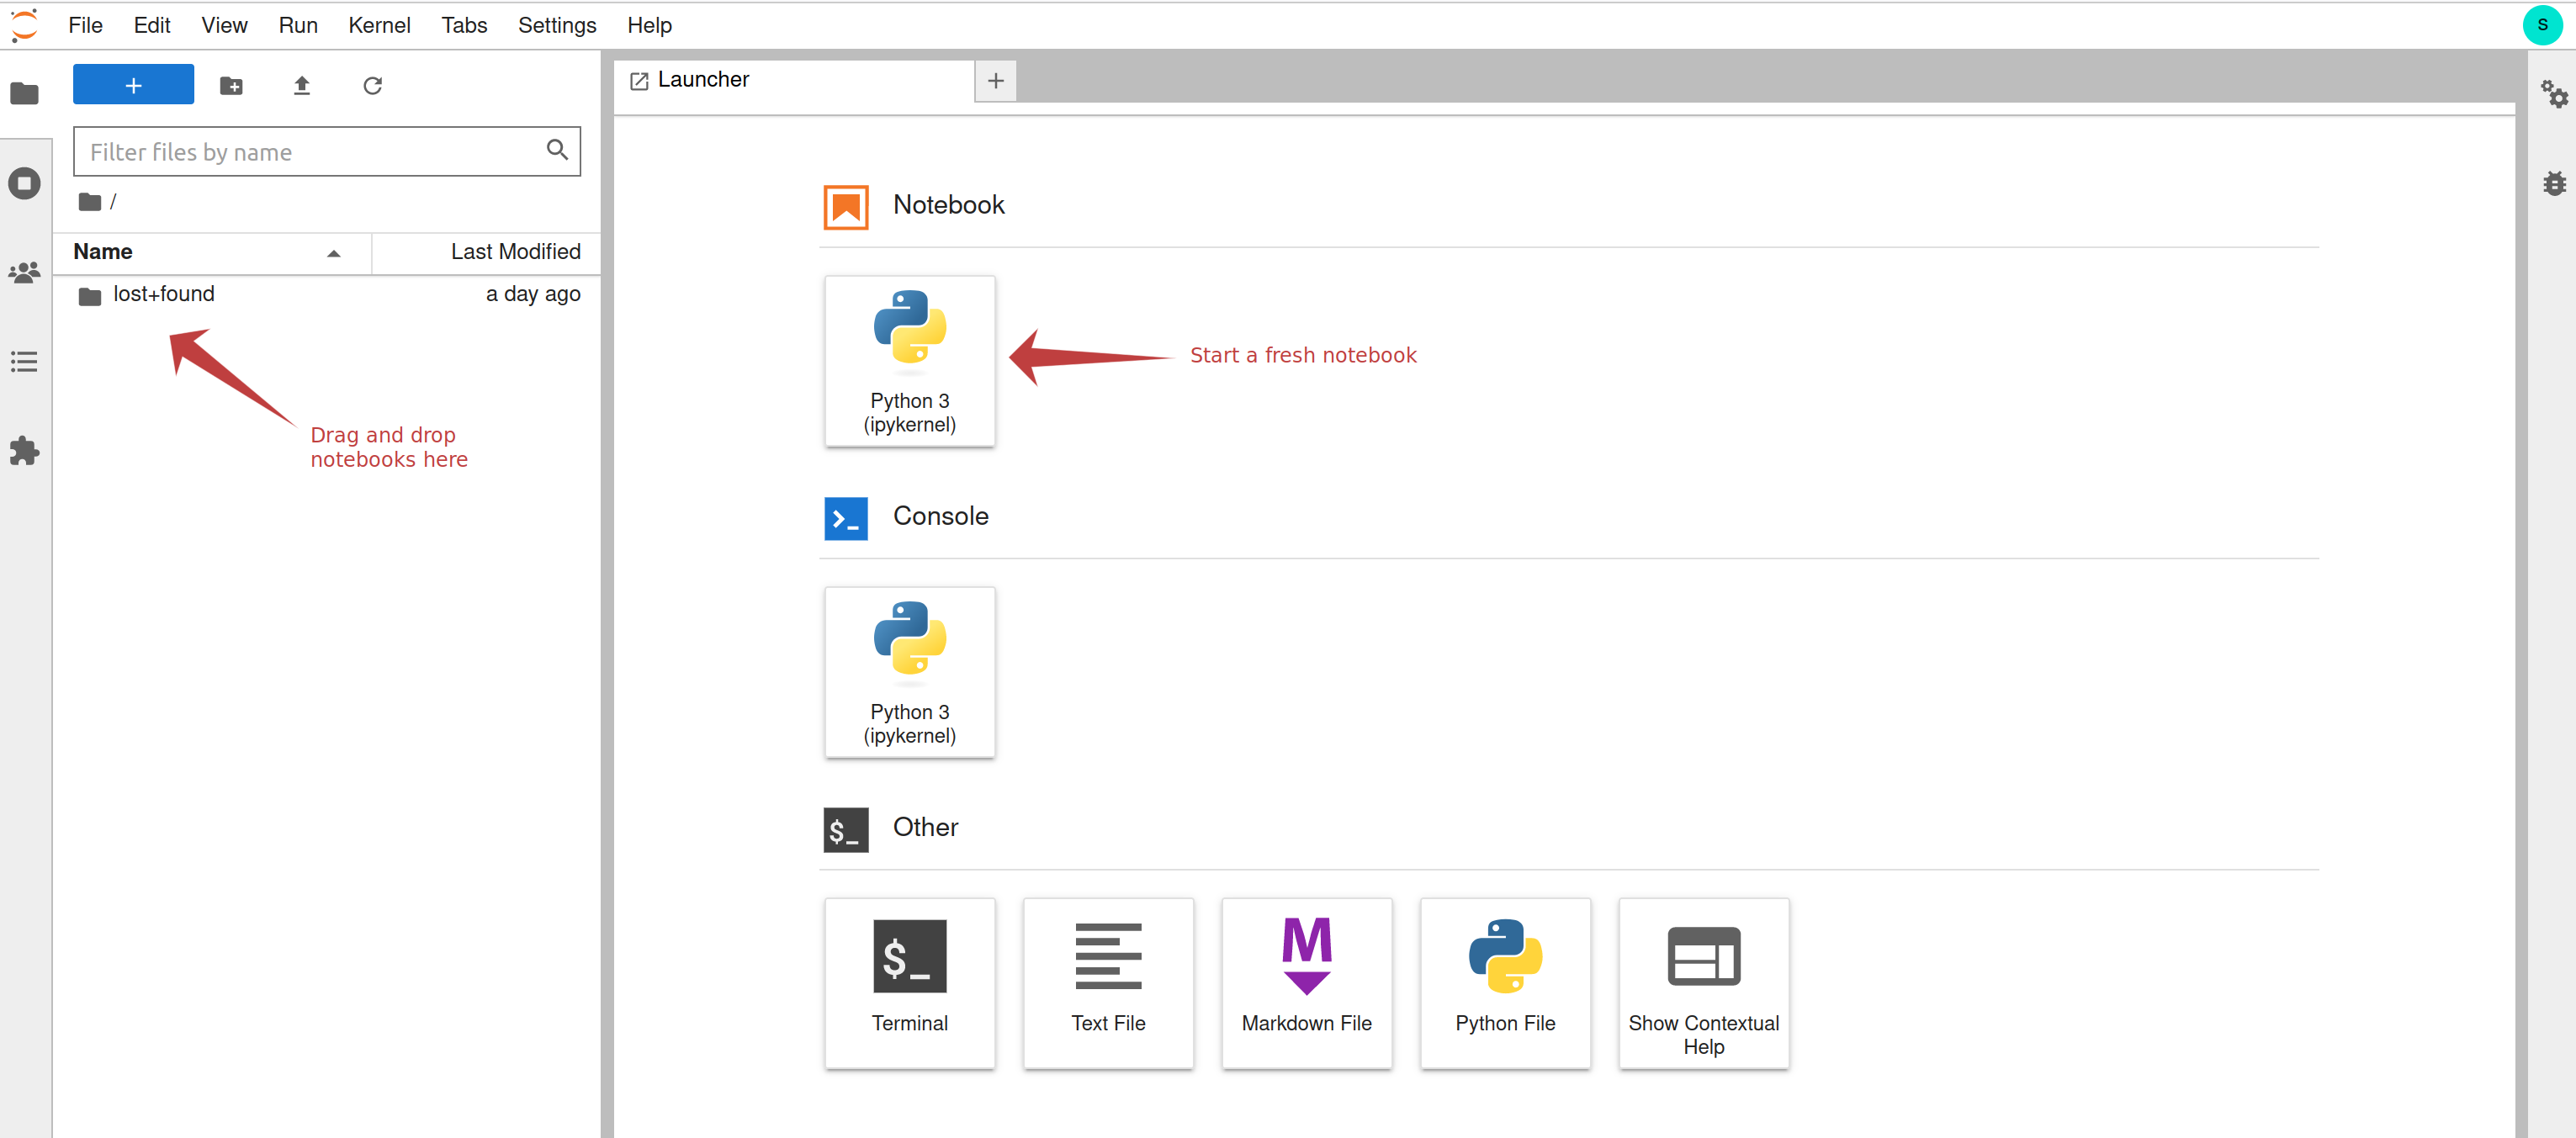Open the Help menu
The image size is (2576, 1138).
(x=649, y=25)
